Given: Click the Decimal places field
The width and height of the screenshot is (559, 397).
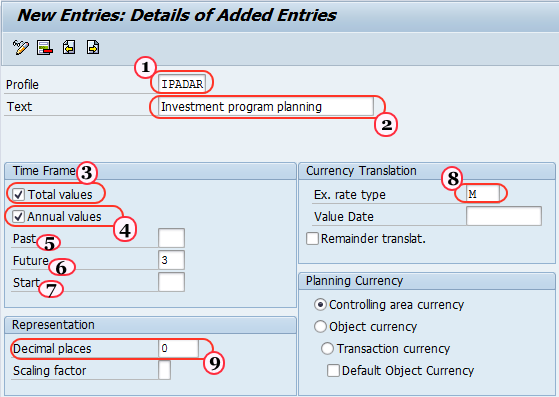Looking at the screenshot, I should point(178,348).
